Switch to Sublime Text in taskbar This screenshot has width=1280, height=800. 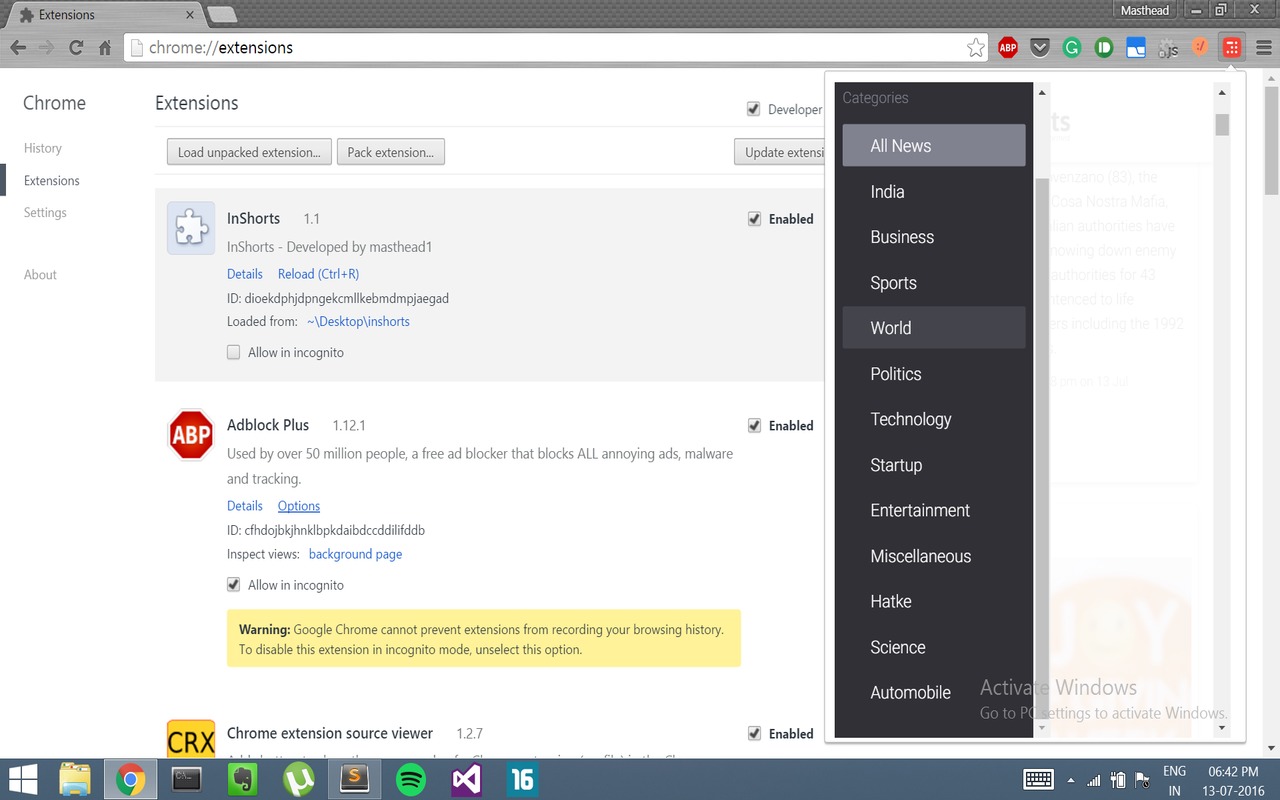(355, 779)
